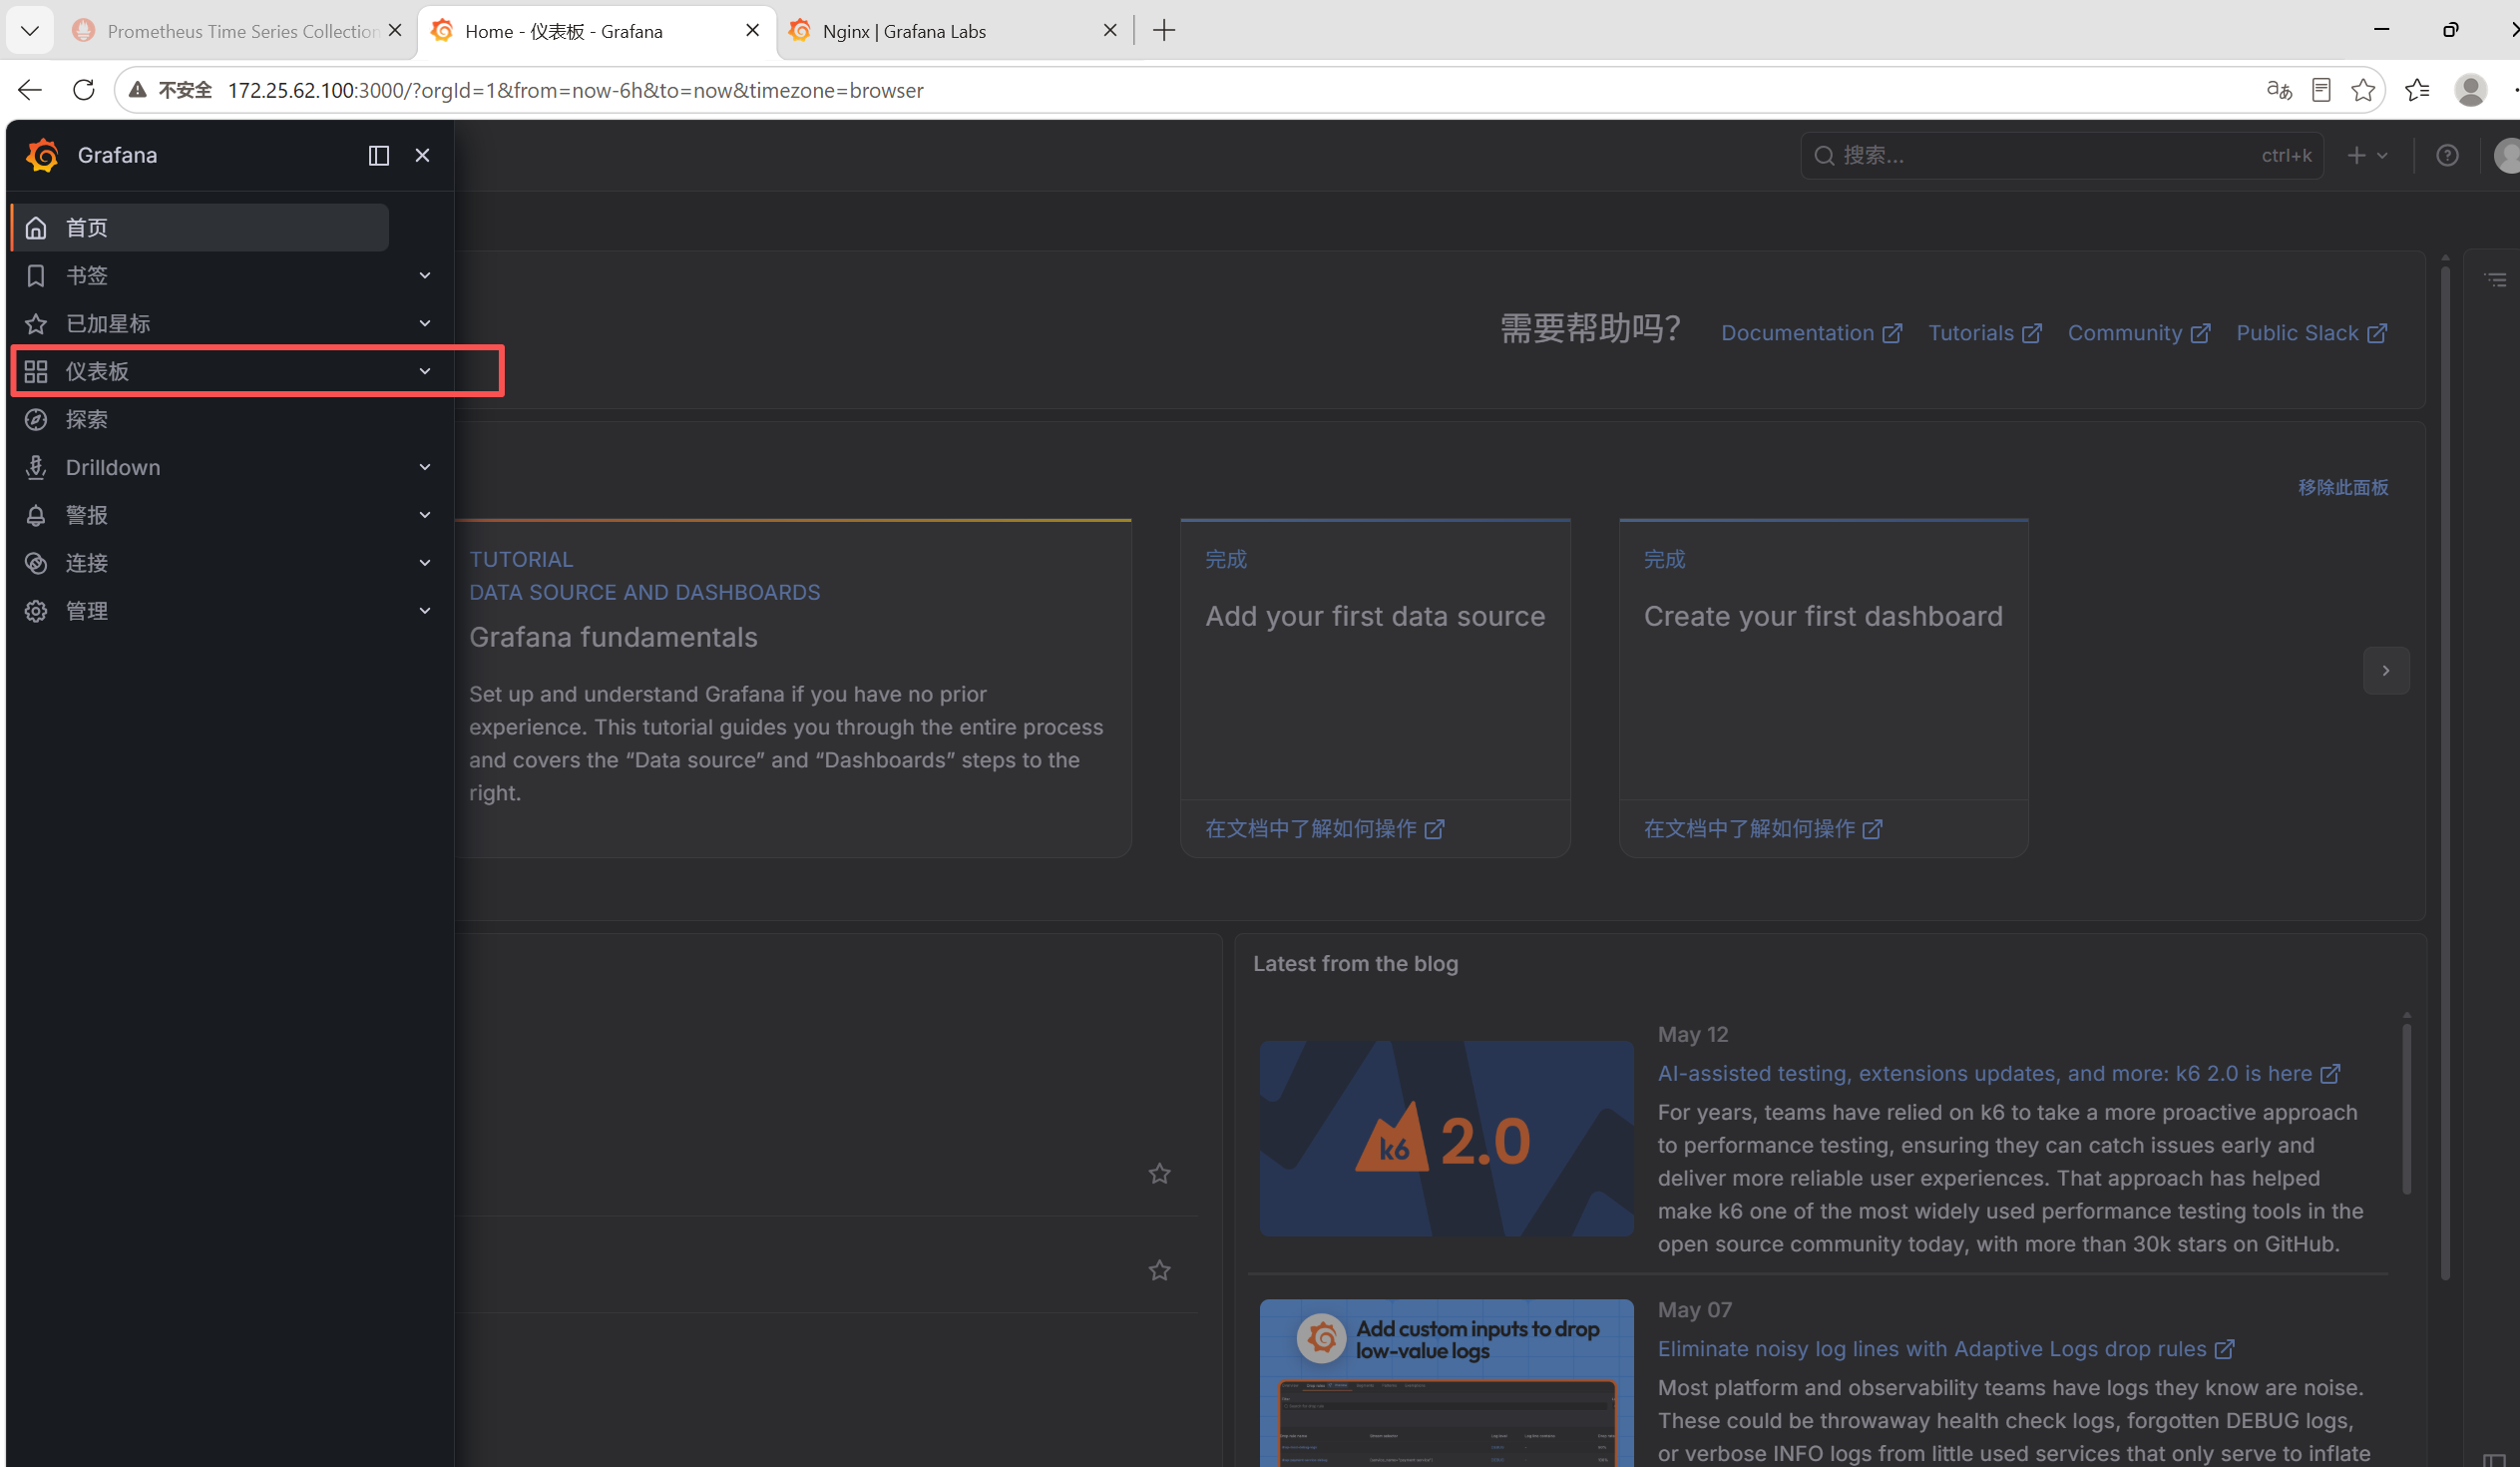Click the star icon beside 已加星标

click(36, 323)
